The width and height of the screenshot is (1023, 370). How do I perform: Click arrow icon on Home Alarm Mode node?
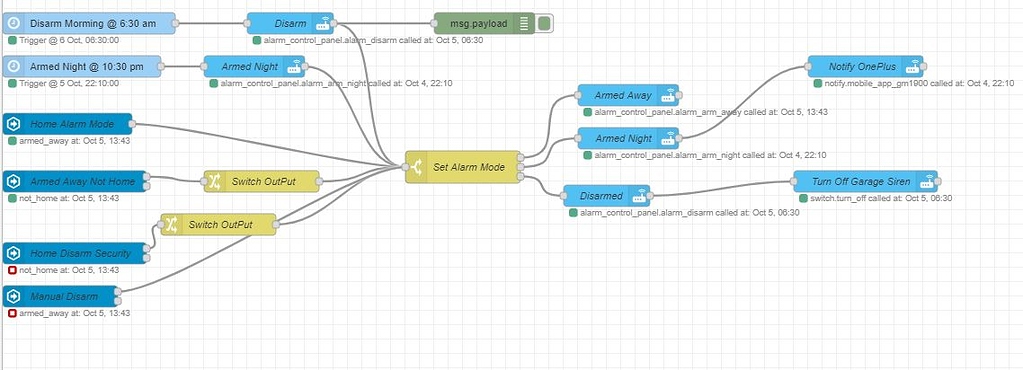point(13,124)
